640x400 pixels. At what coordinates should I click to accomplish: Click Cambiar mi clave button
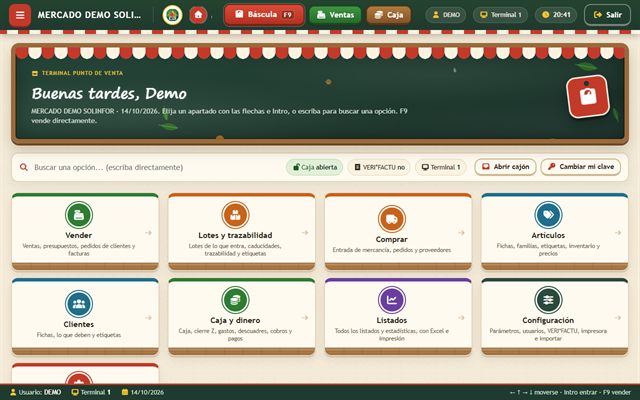581,167
